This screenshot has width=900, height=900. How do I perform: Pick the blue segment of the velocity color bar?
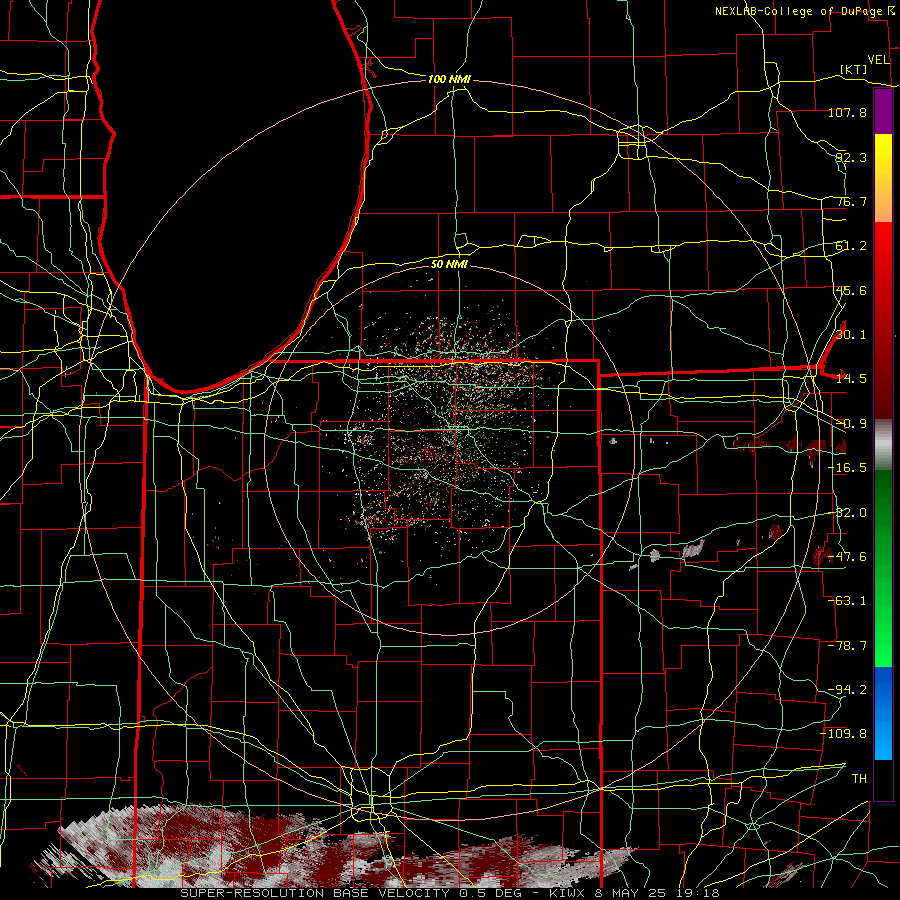tap(883, 713)
